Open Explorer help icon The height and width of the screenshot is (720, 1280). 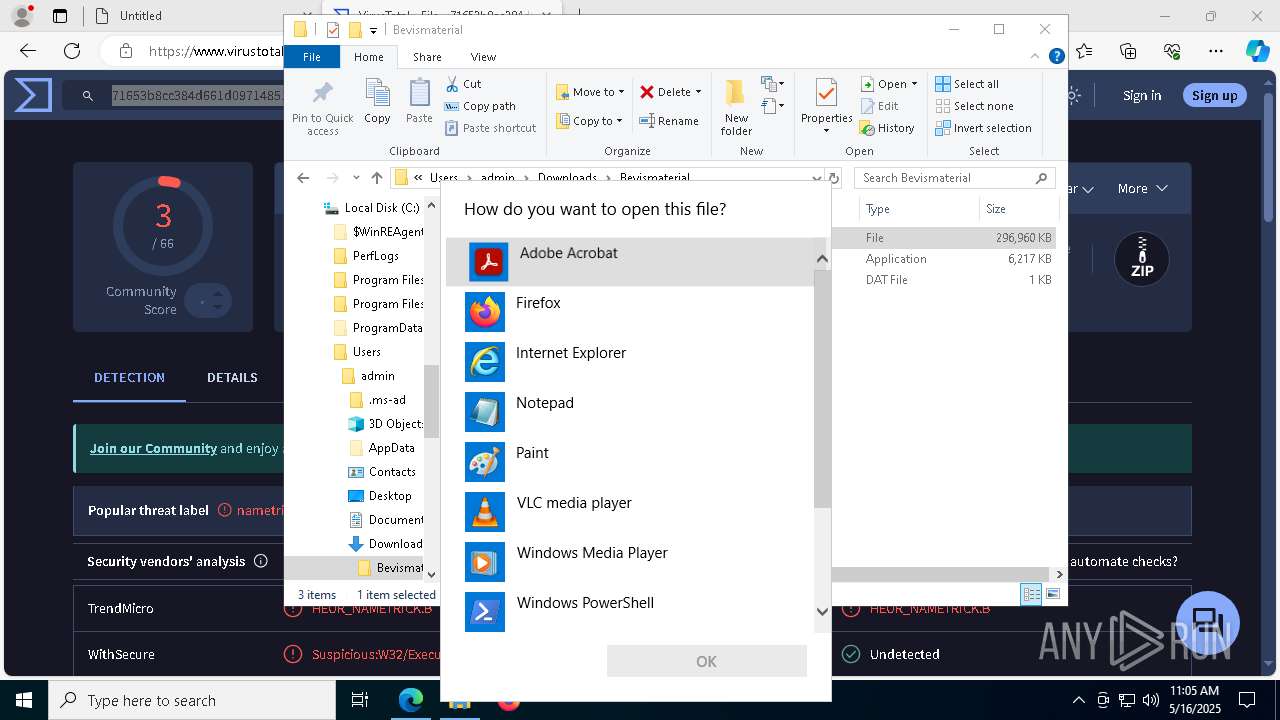pyautogui.click(x=1056, y=57)
